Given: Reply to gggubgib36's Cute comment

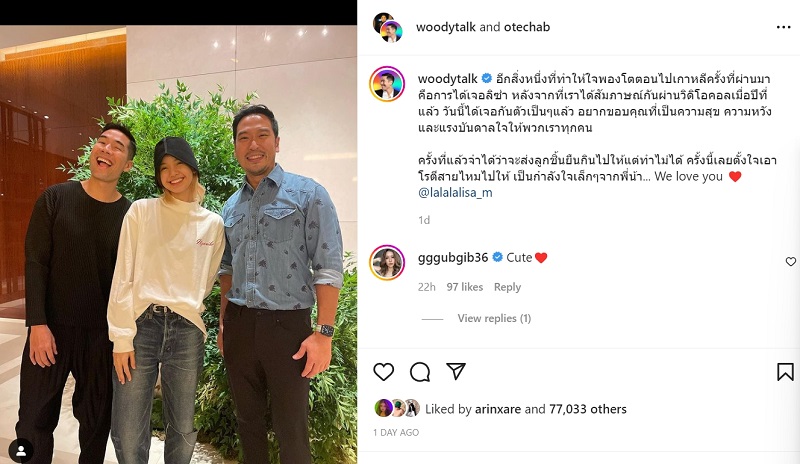Looking at the screenshot, I should point(507,287).
